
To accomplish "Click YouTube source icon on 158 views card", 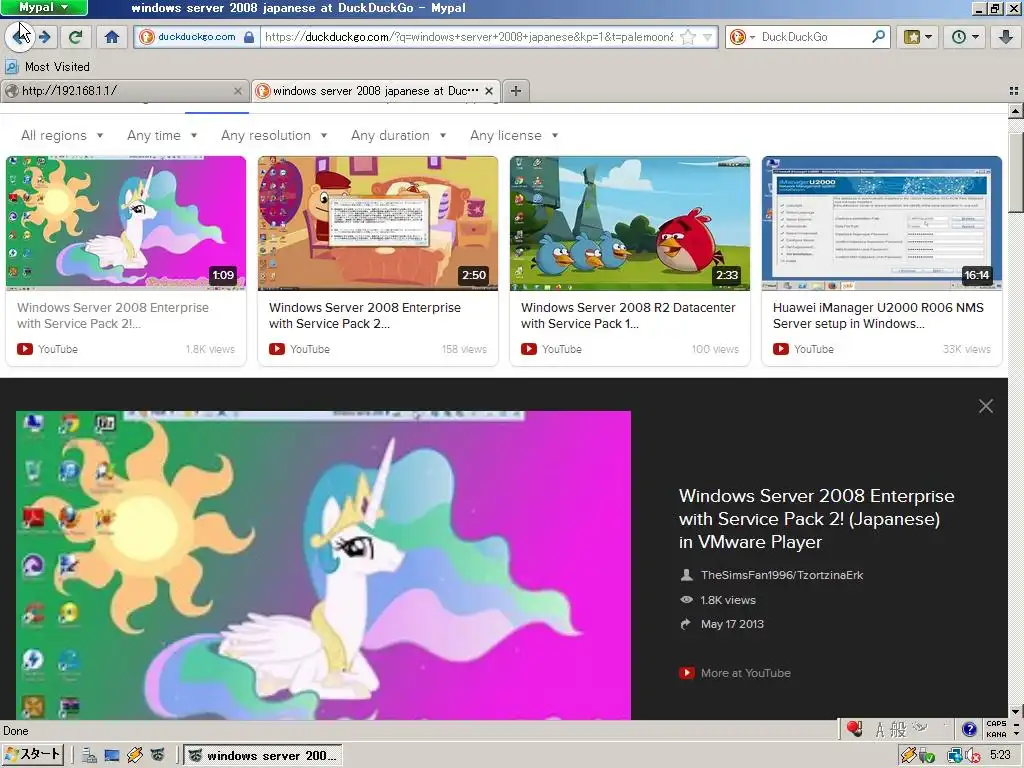I will pos(277,349).
